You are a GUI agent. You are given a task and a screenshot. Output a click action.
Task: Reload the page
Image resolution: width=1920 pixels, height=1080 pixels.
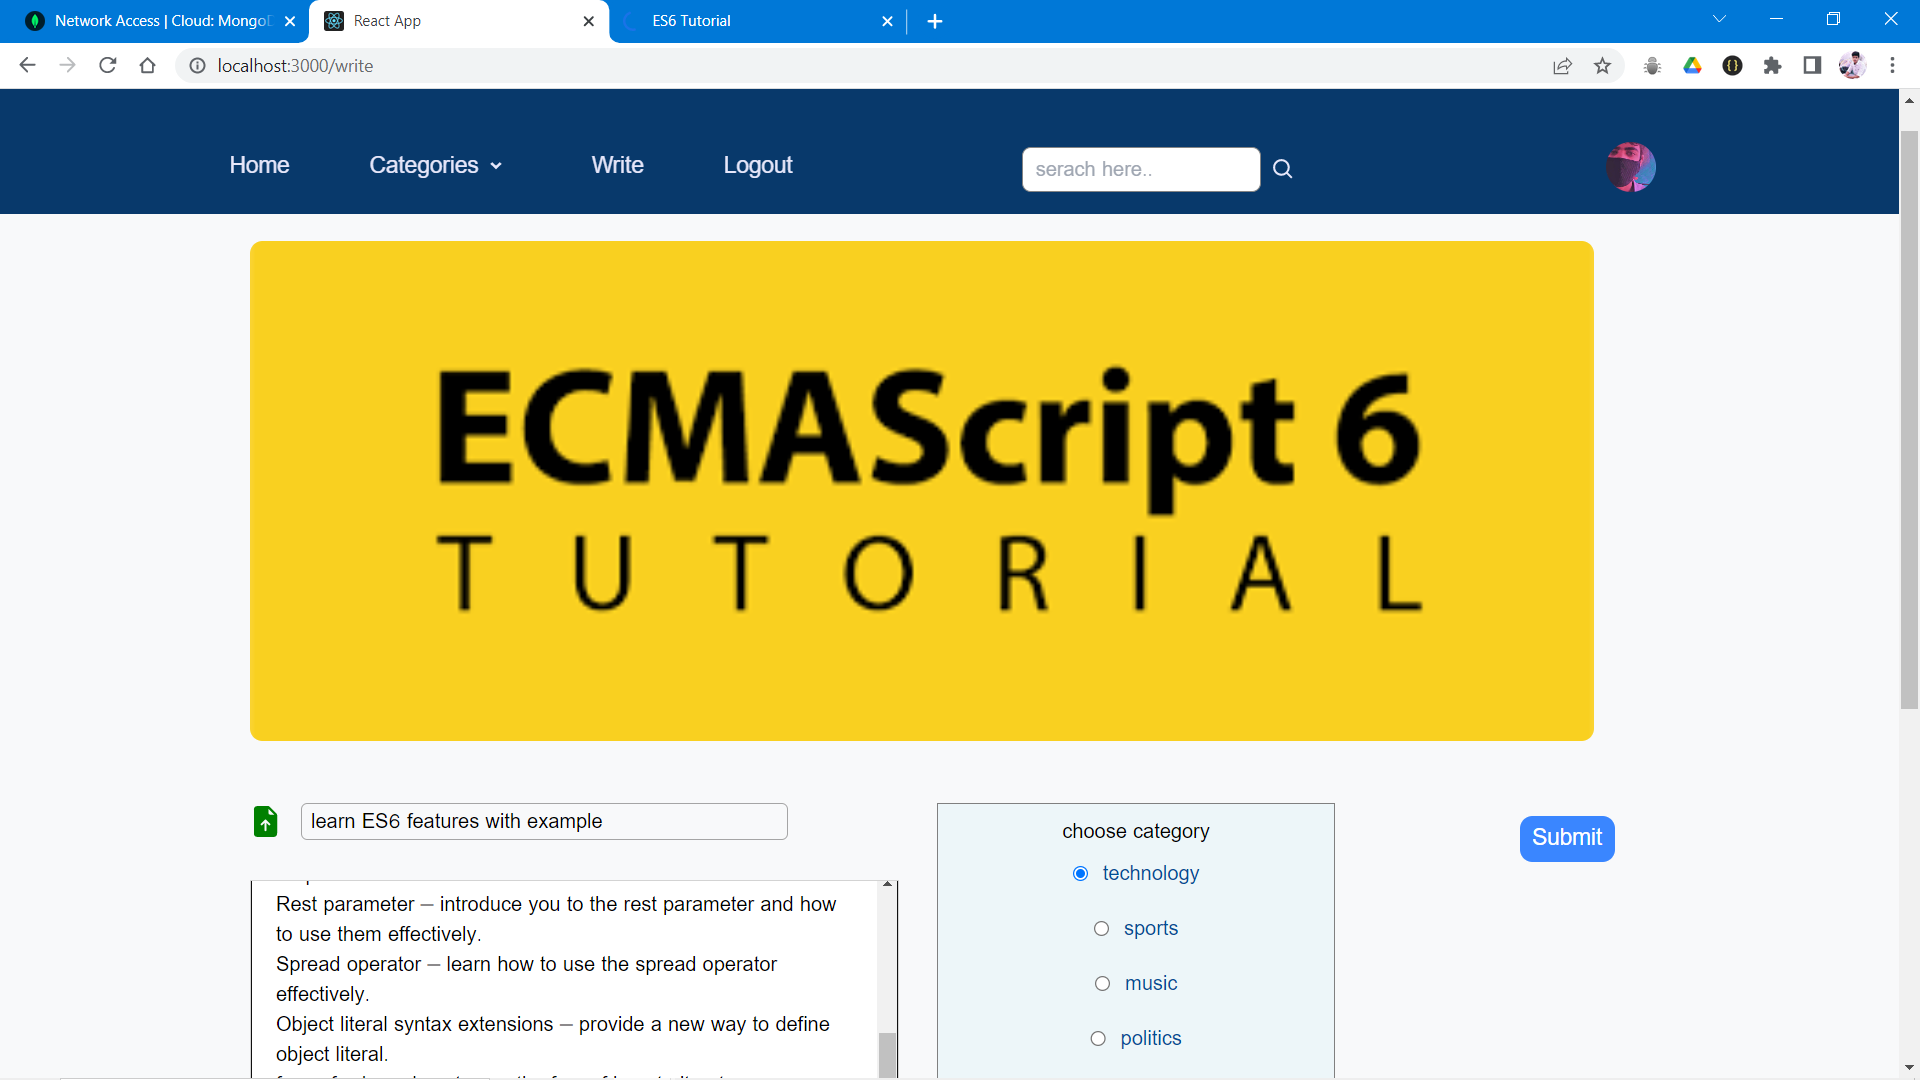108,66
